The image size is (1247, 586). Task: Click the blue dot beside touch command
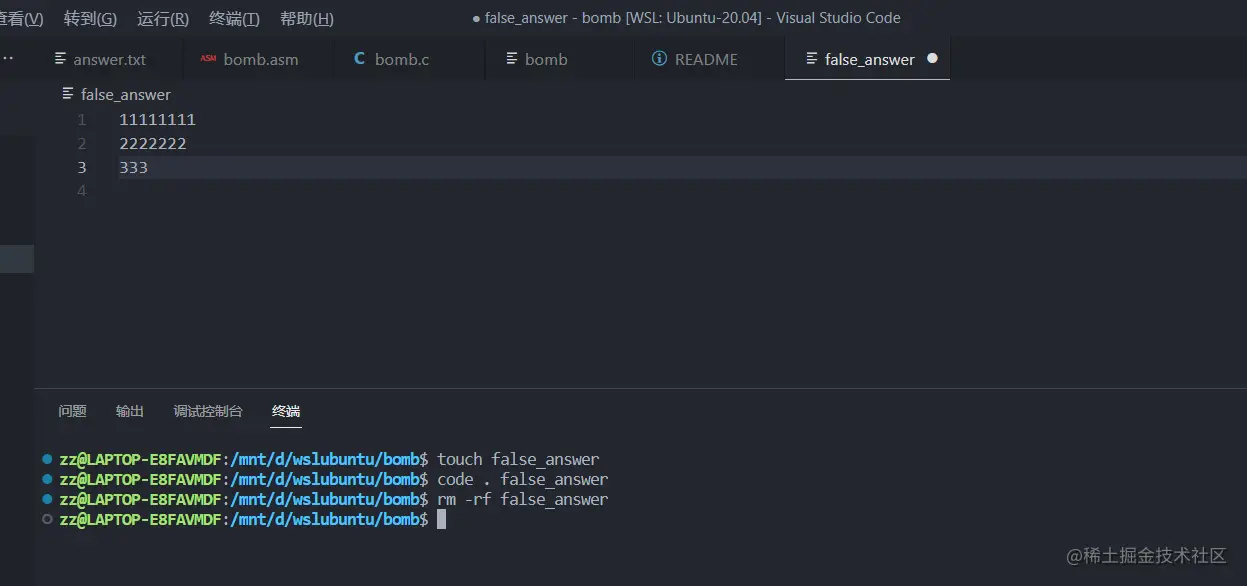coord(47,459)
